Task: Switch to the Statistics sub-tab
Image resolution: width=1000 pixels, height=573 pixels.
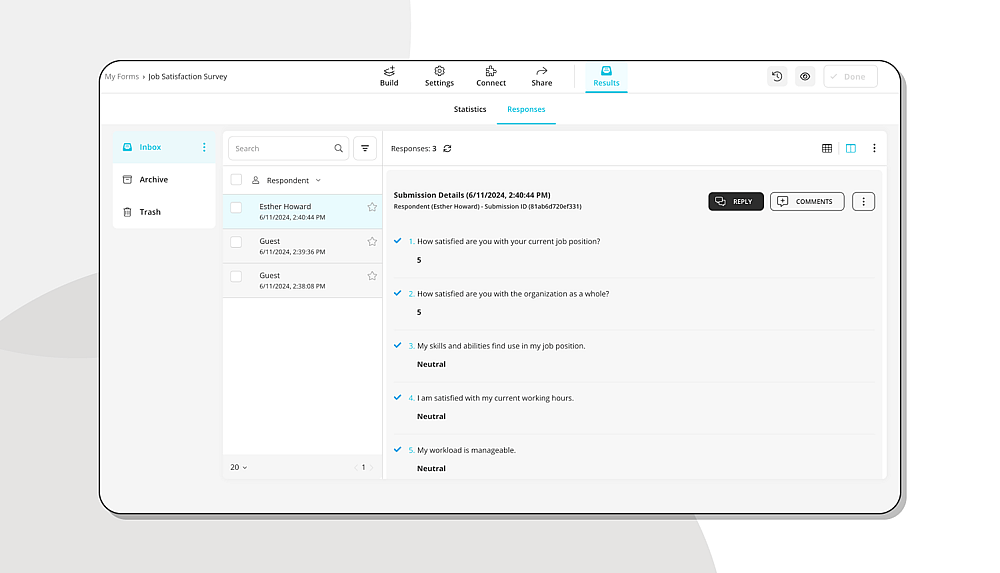Action: pos(470,109)
